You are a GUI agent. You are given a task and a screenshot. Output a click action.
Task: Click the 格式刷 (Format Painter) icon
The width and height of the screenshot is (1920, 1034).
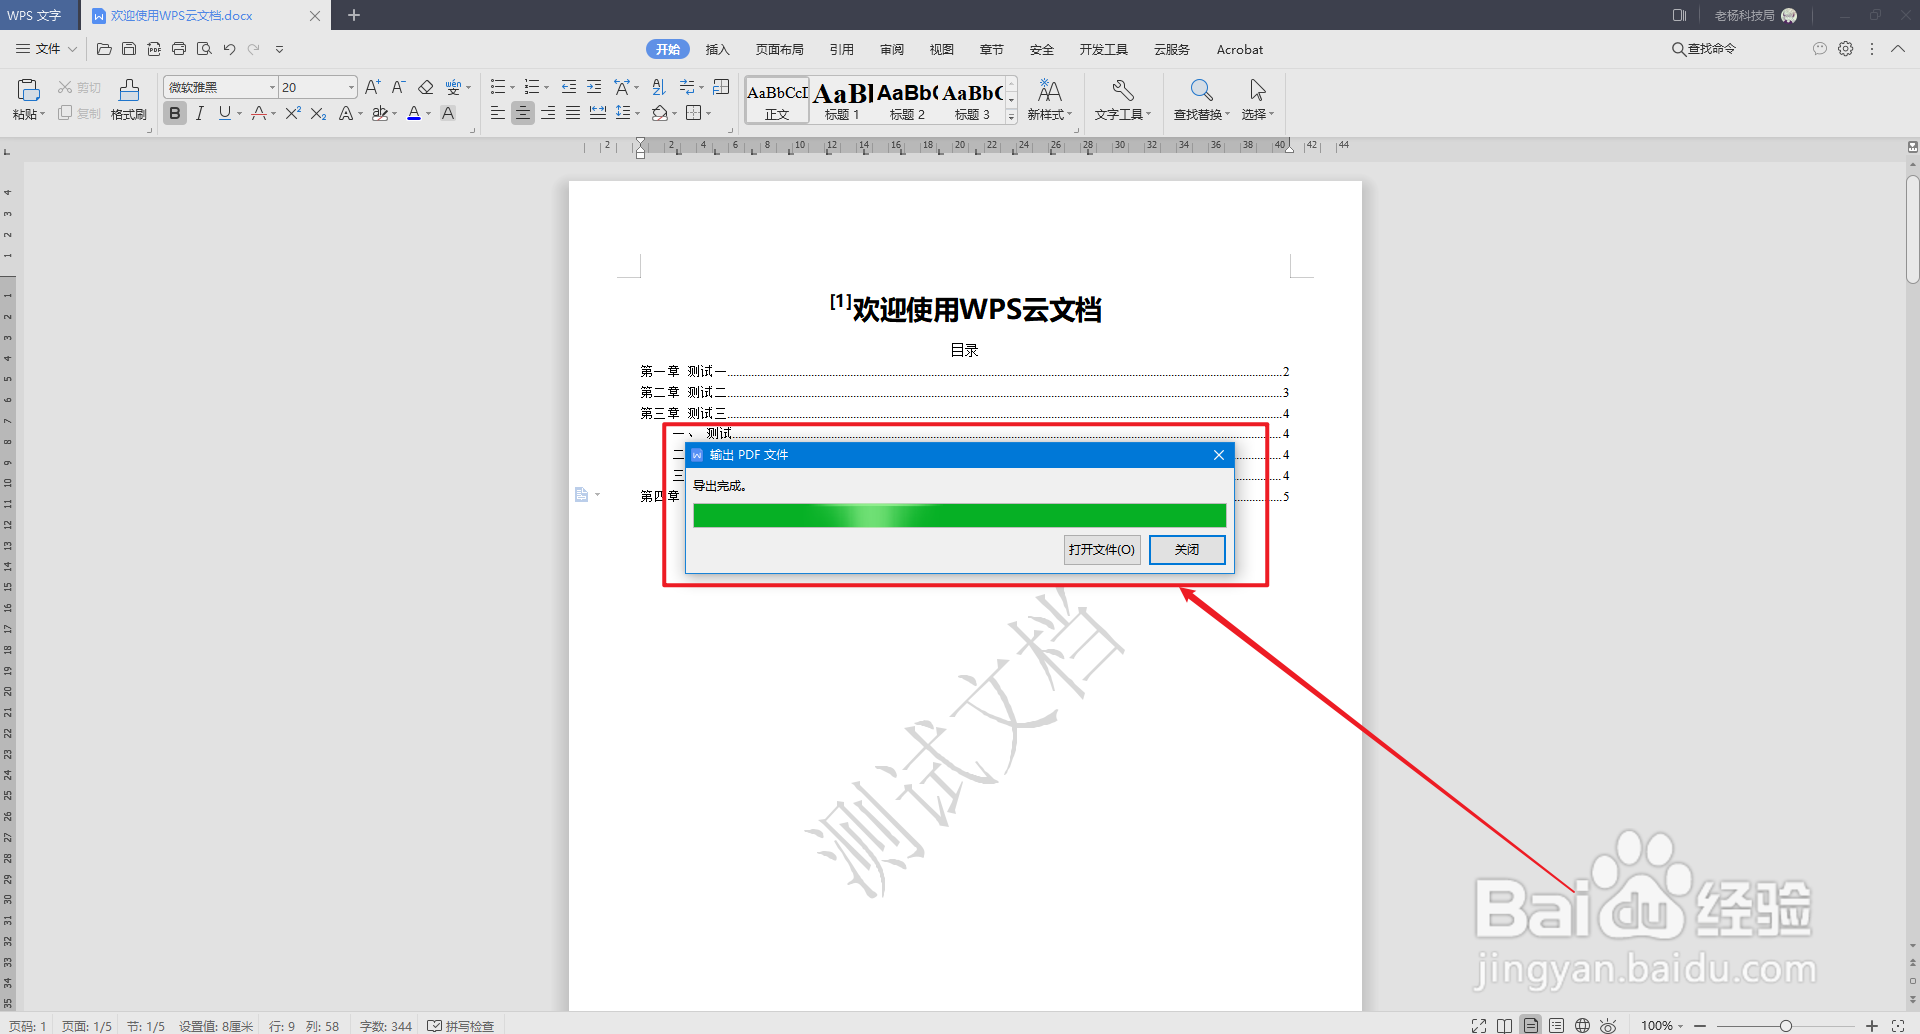[128, 98]
